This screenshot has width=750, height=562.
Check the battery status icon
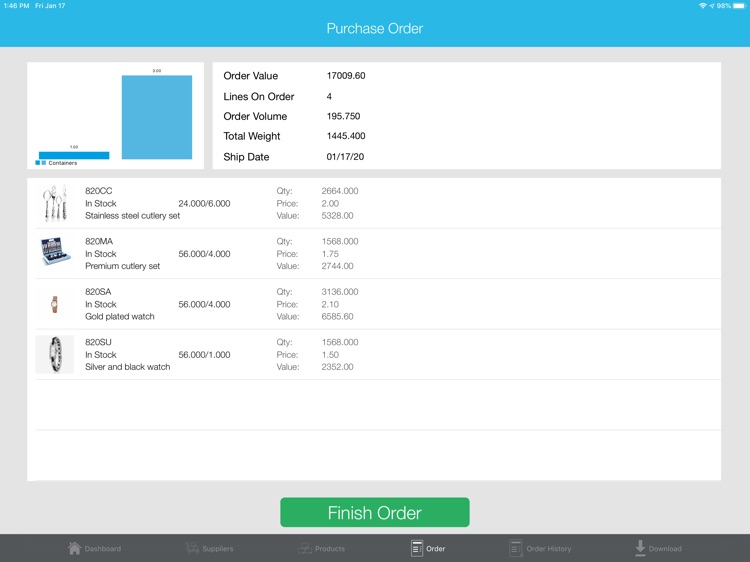point(739,6)
